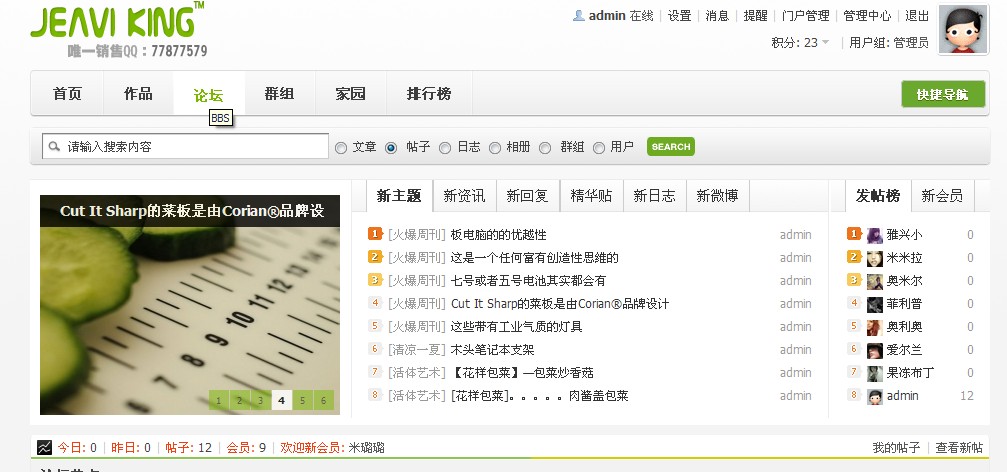
Task: Open avatar of user 奥米尔
Action: pyautogui.click(x=874, y=281)
